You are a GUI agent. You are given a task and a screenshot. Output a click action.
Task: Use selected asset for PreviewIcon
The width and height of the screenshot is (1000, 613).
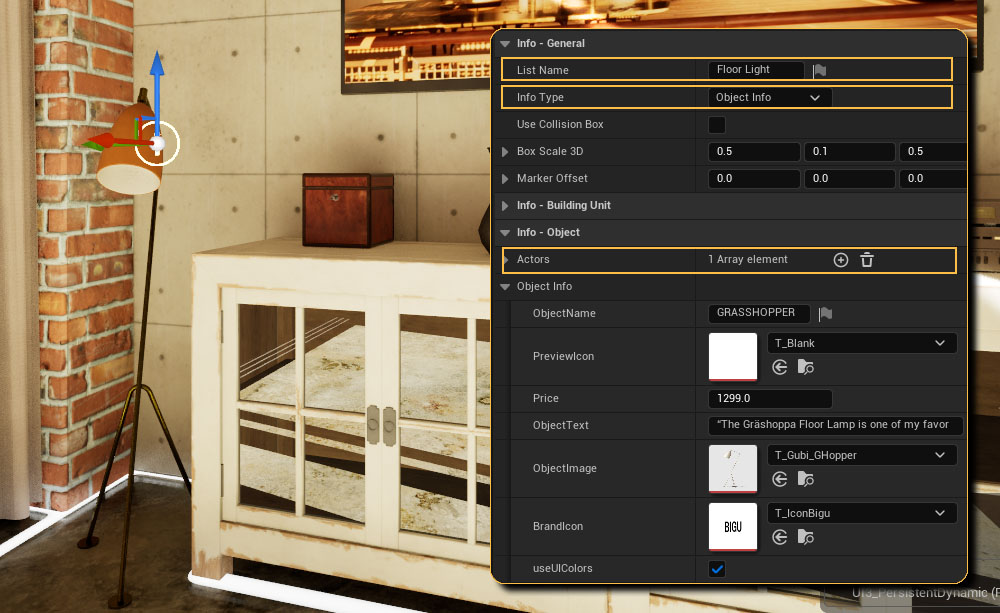(x=780, y=368)
